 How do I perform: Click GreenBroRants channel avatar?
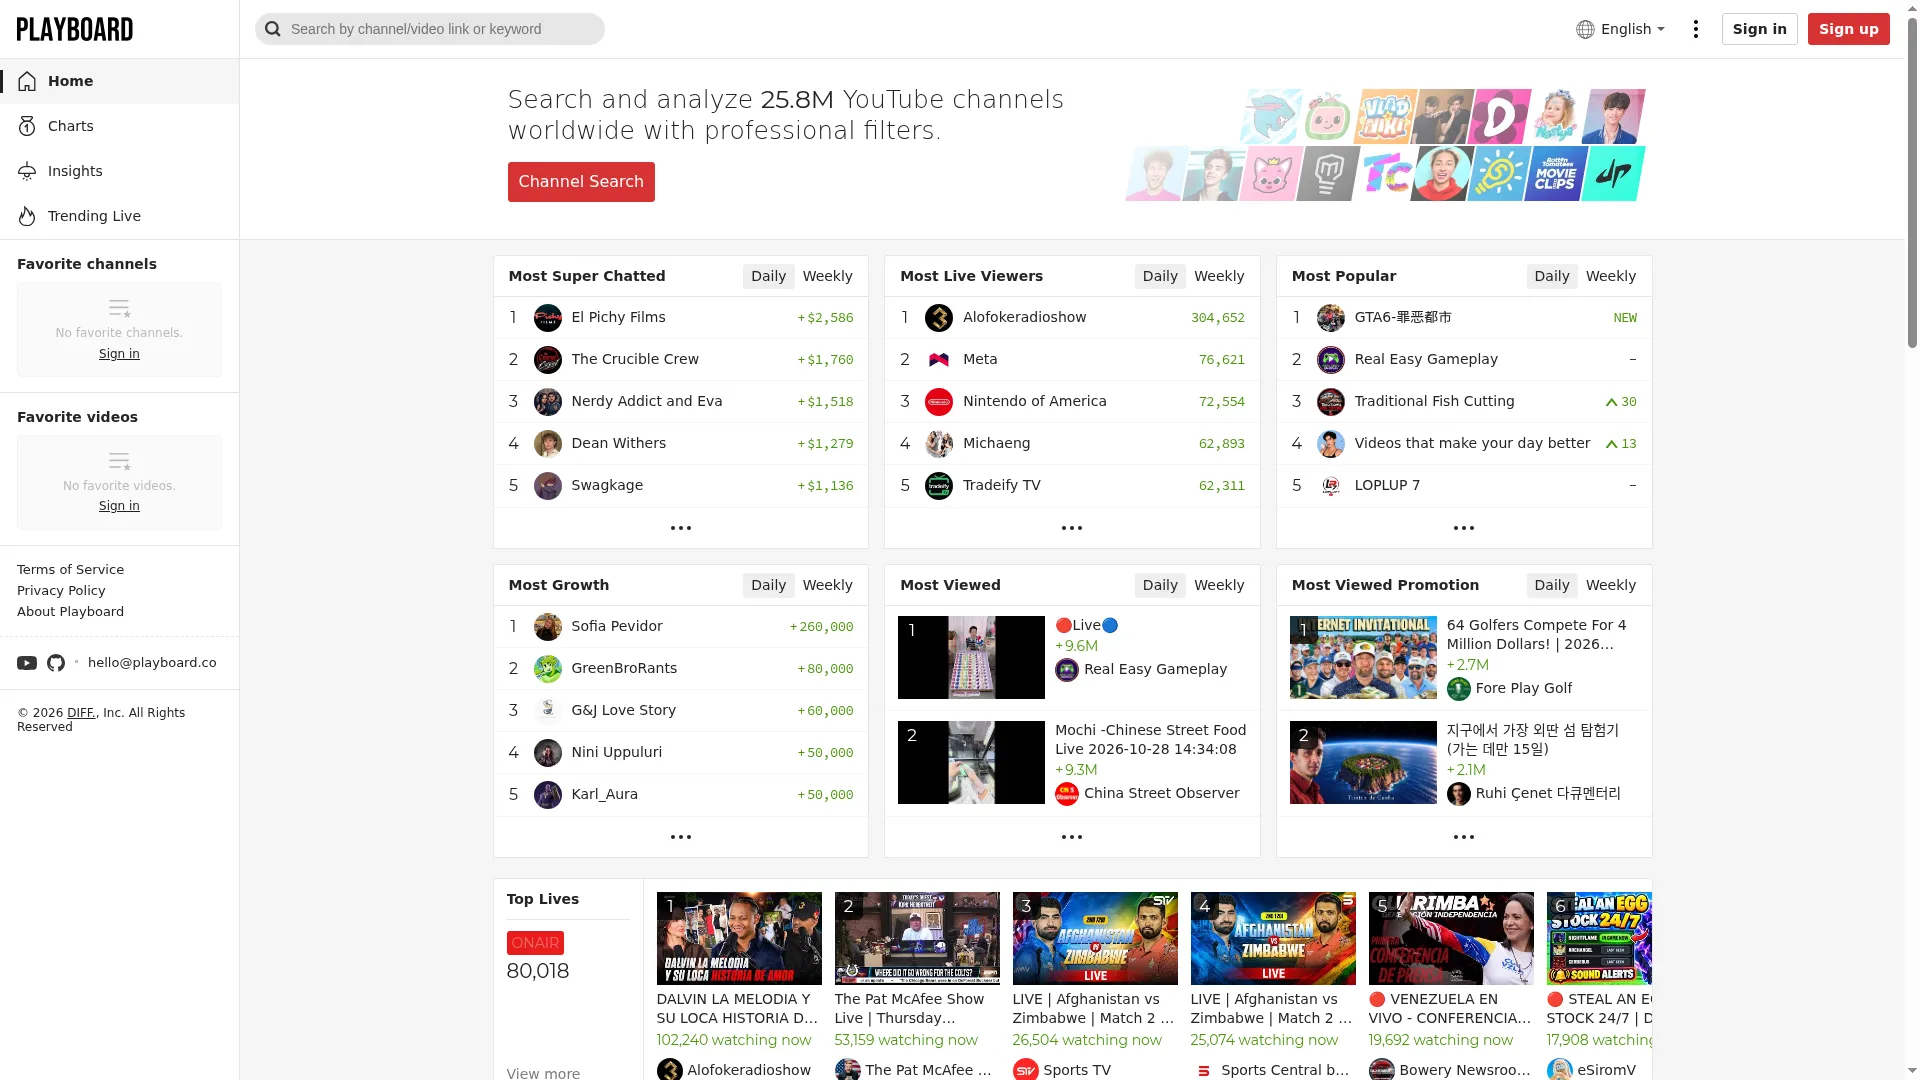[548, 669]
